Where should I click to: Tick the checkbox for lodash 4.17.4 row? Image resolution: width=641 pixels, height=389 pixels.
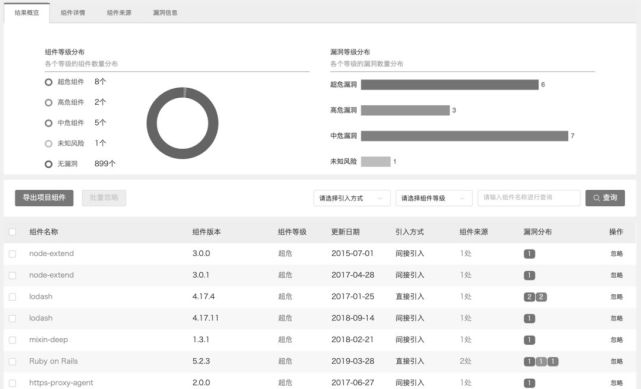[12, 297]
